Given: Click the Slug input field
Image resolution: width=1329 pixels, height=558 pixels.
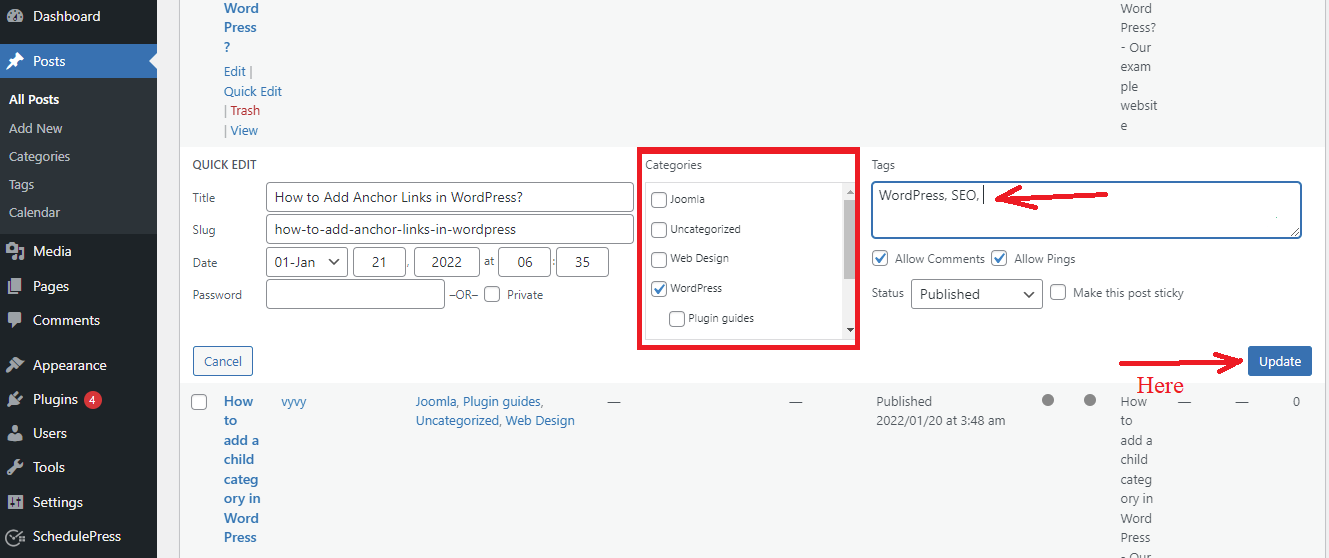Looking at the screenshot, I should (450, 229).
